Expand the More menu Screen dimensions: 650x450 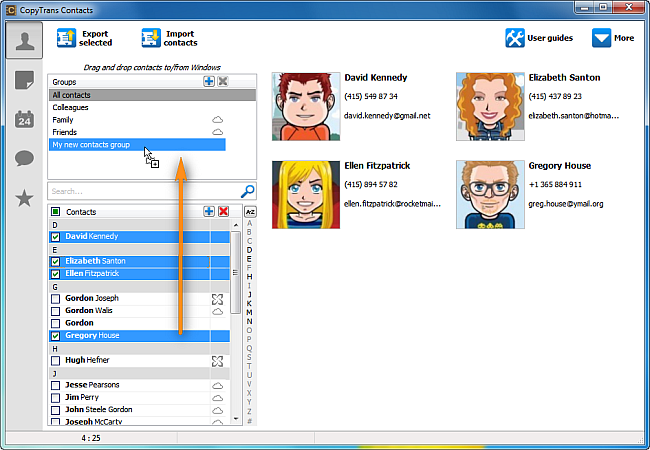[613, 38]
